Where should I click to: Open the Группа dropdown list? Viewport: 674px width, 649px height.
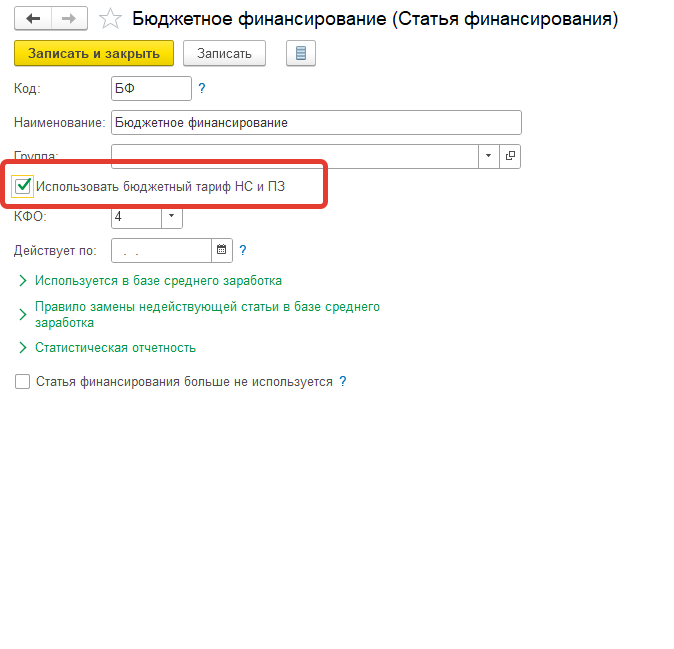click(x=488, y=155)
